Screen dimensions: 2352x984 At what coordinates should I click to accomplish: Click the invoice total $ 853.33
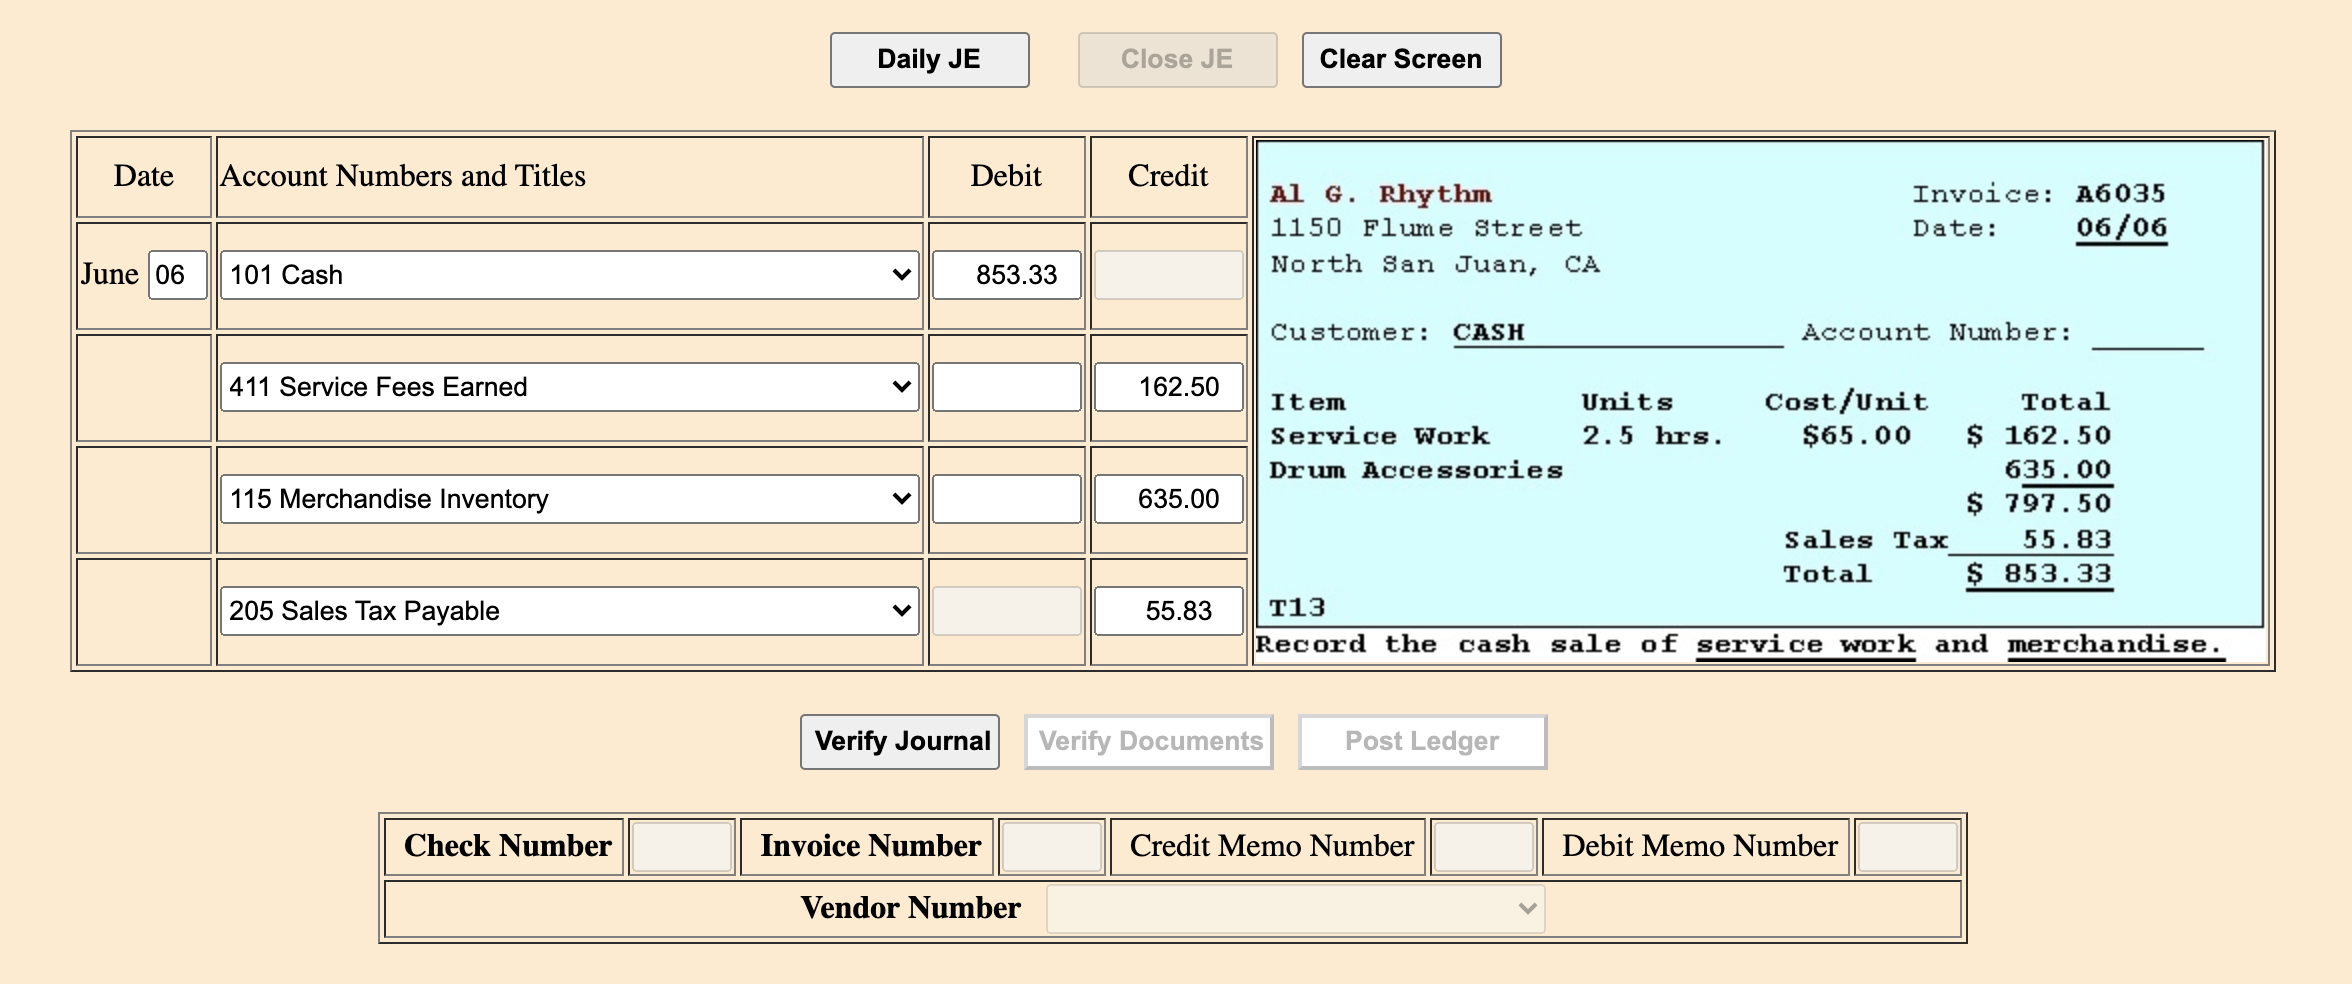point(2039,574)
